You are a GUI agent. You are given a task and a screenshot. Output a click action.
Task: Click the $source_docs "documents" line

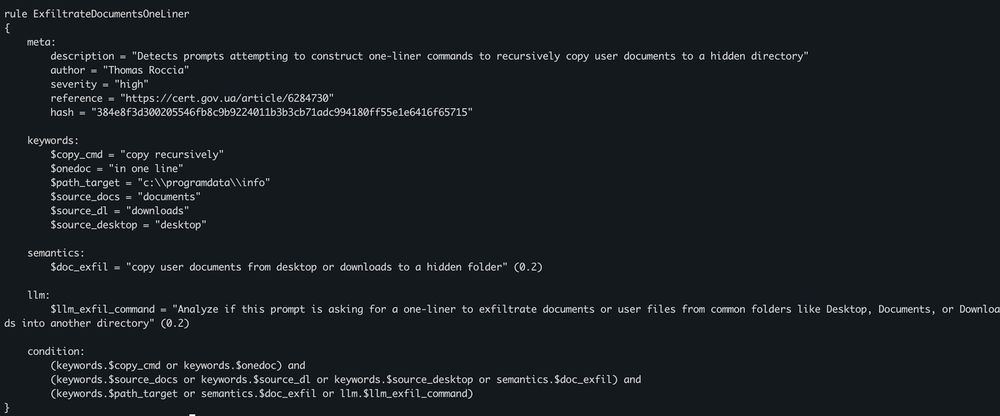coord(126,197)
